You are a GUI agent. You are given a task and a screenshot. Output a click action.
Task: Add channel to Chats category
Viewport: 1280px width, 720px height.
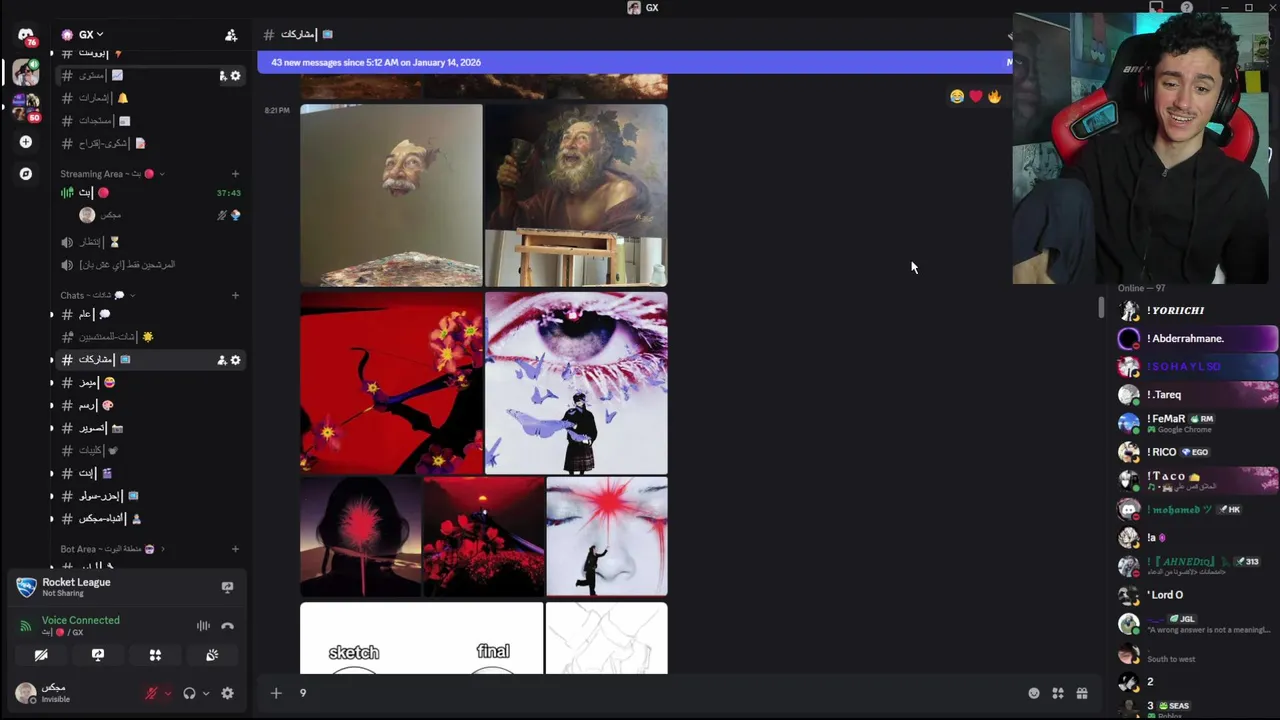pyautogui.click(x=235, y=295)
